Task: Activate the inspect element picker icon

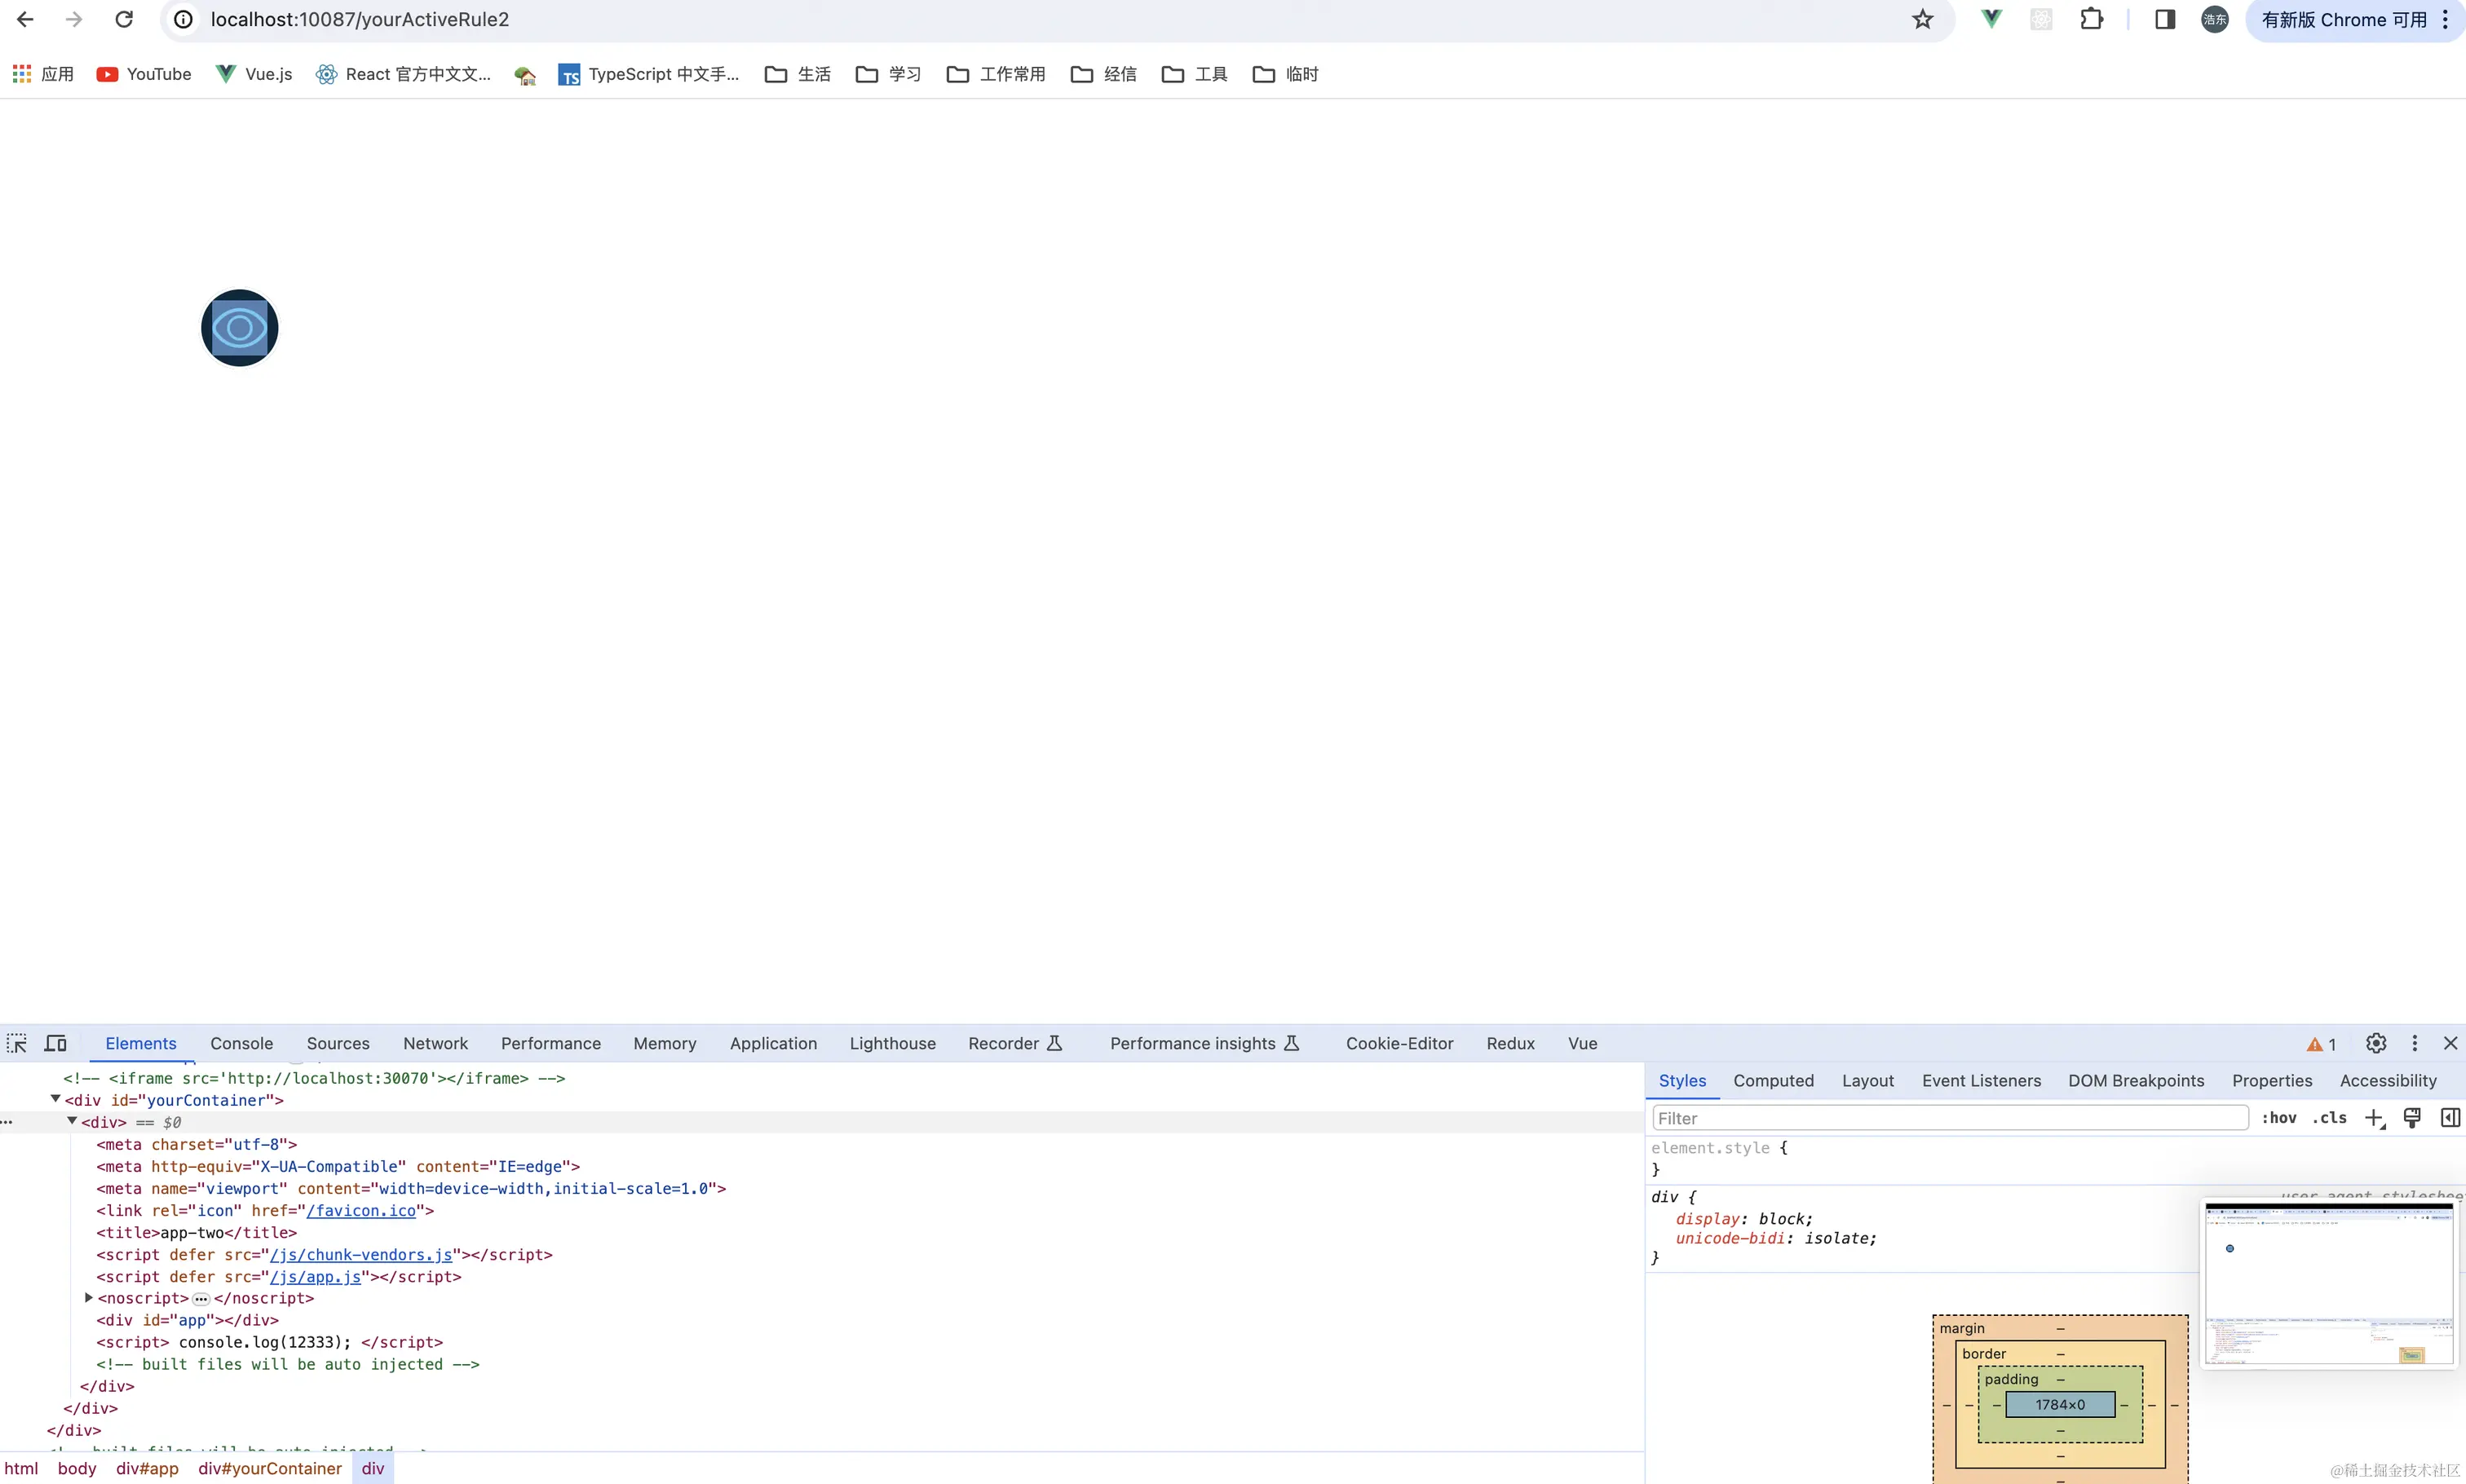Action: pyautogui.click(x=17, y=1044)
